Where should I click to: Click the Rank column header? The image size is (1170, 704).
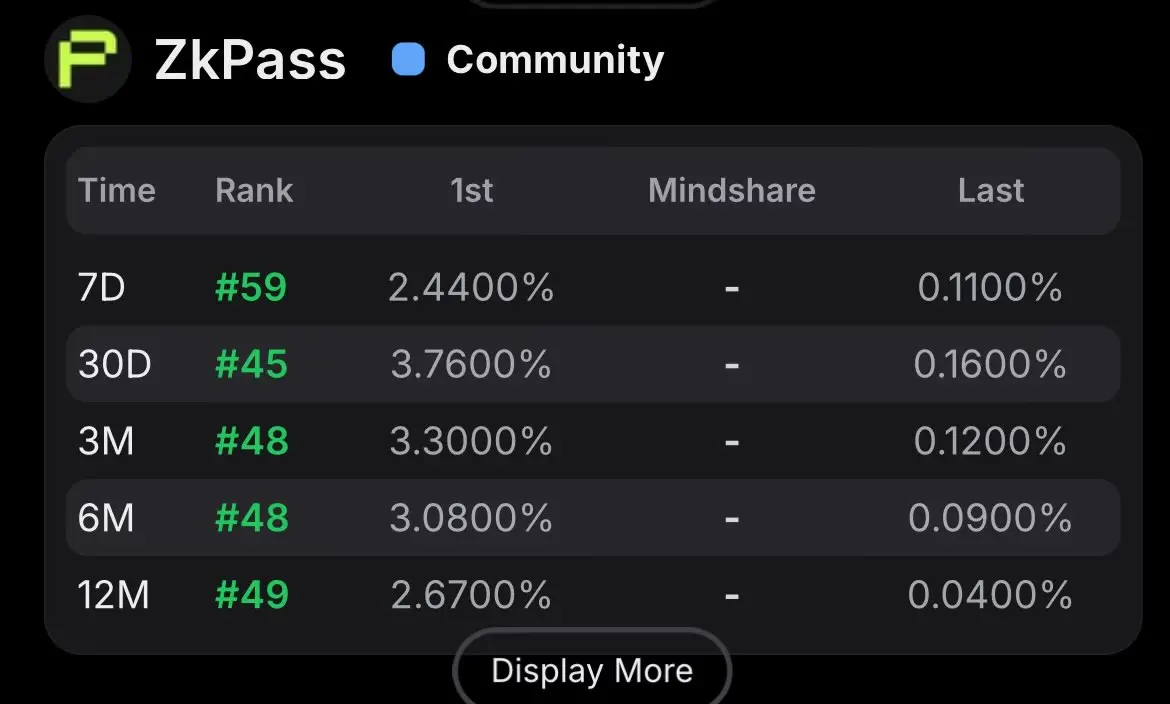coord(254,190)
